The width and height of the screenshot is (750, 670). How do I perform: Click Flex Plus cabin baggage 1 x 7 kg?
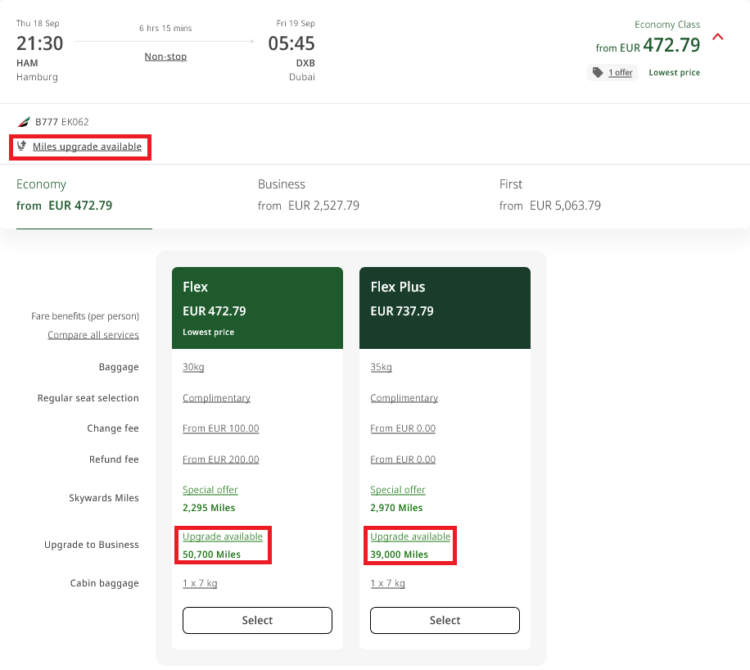387,583
